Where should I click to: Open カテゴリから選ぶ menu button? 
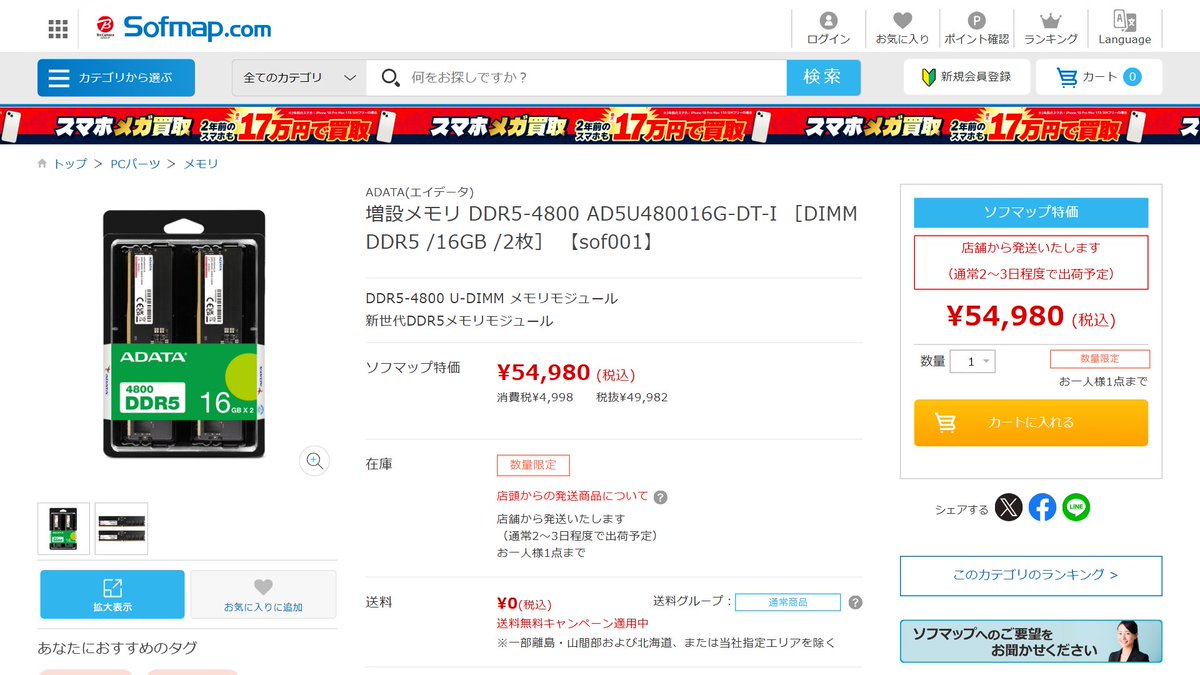coord(116,77)
